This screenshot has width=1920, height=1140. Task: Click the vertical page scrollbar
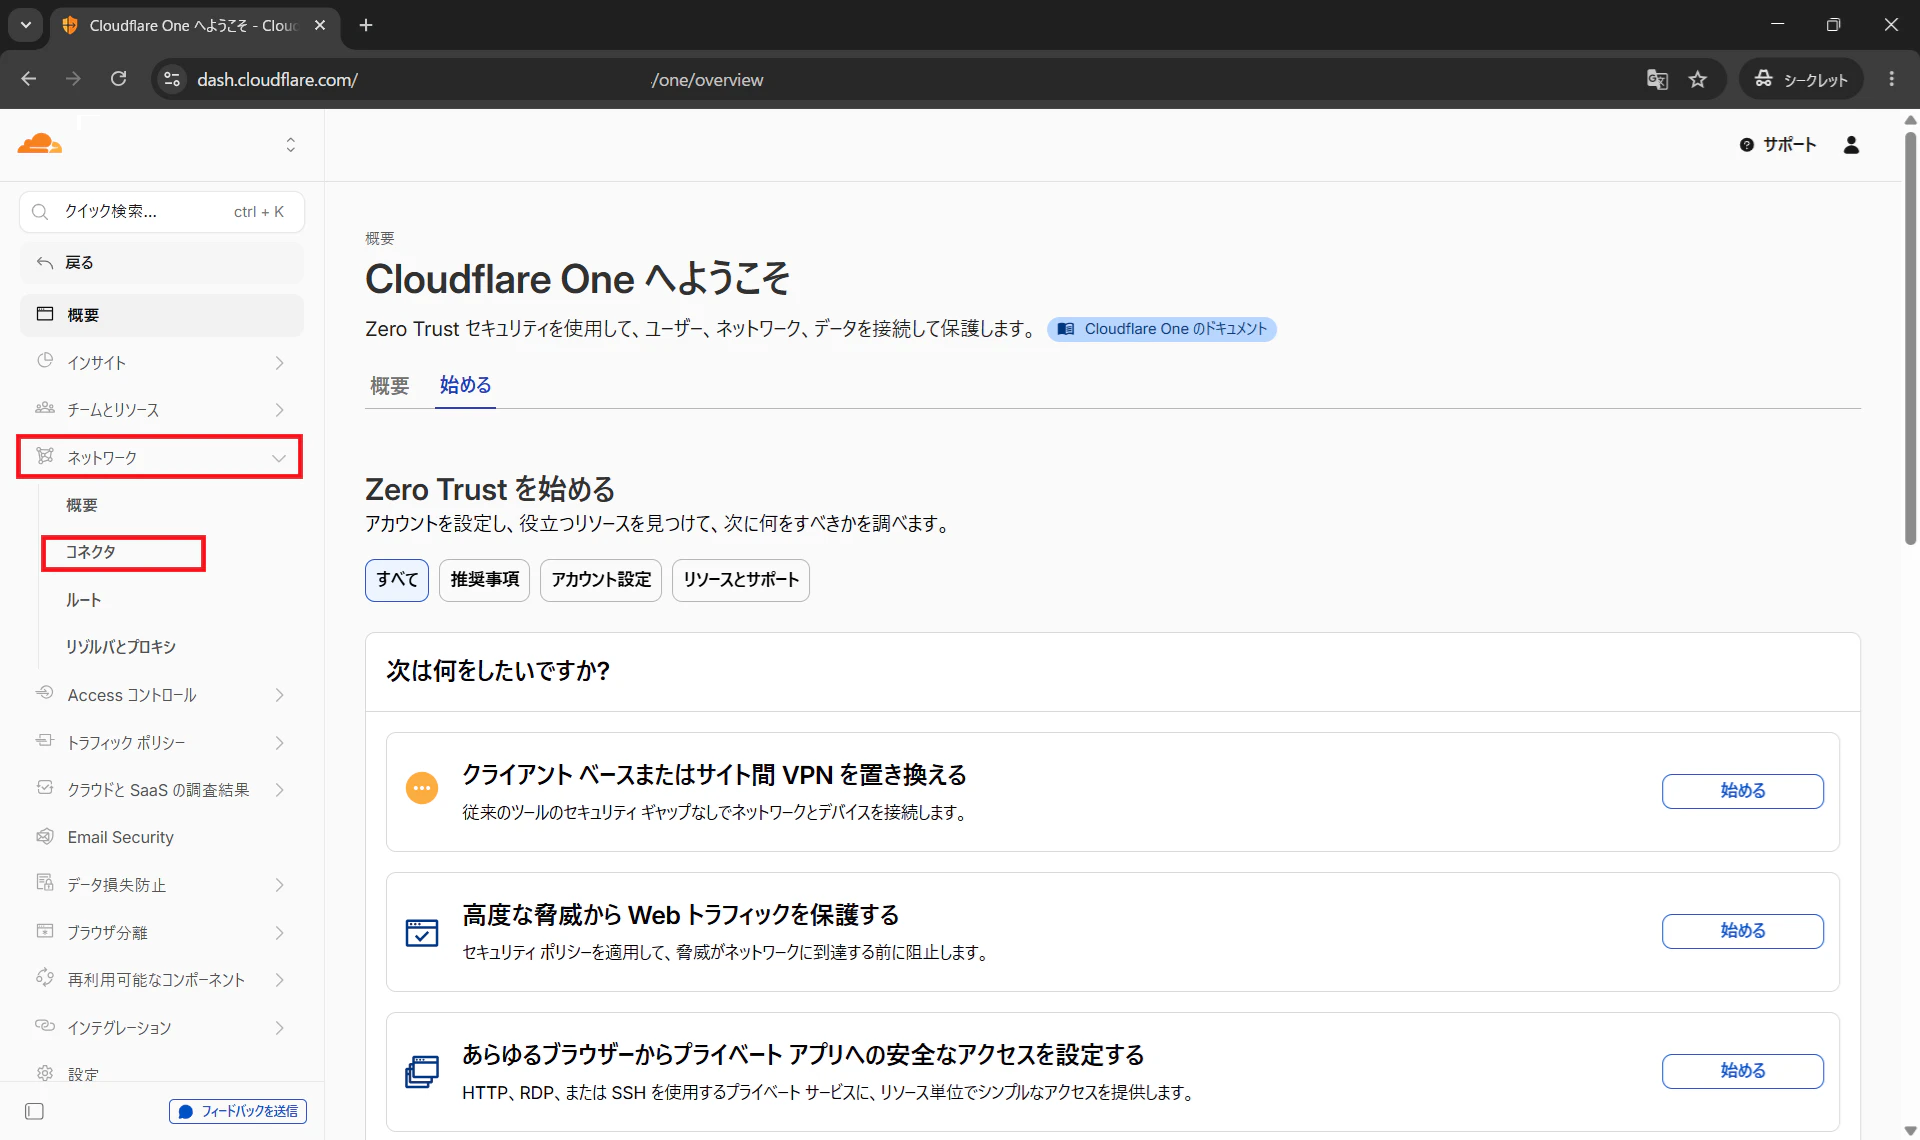1910,340
